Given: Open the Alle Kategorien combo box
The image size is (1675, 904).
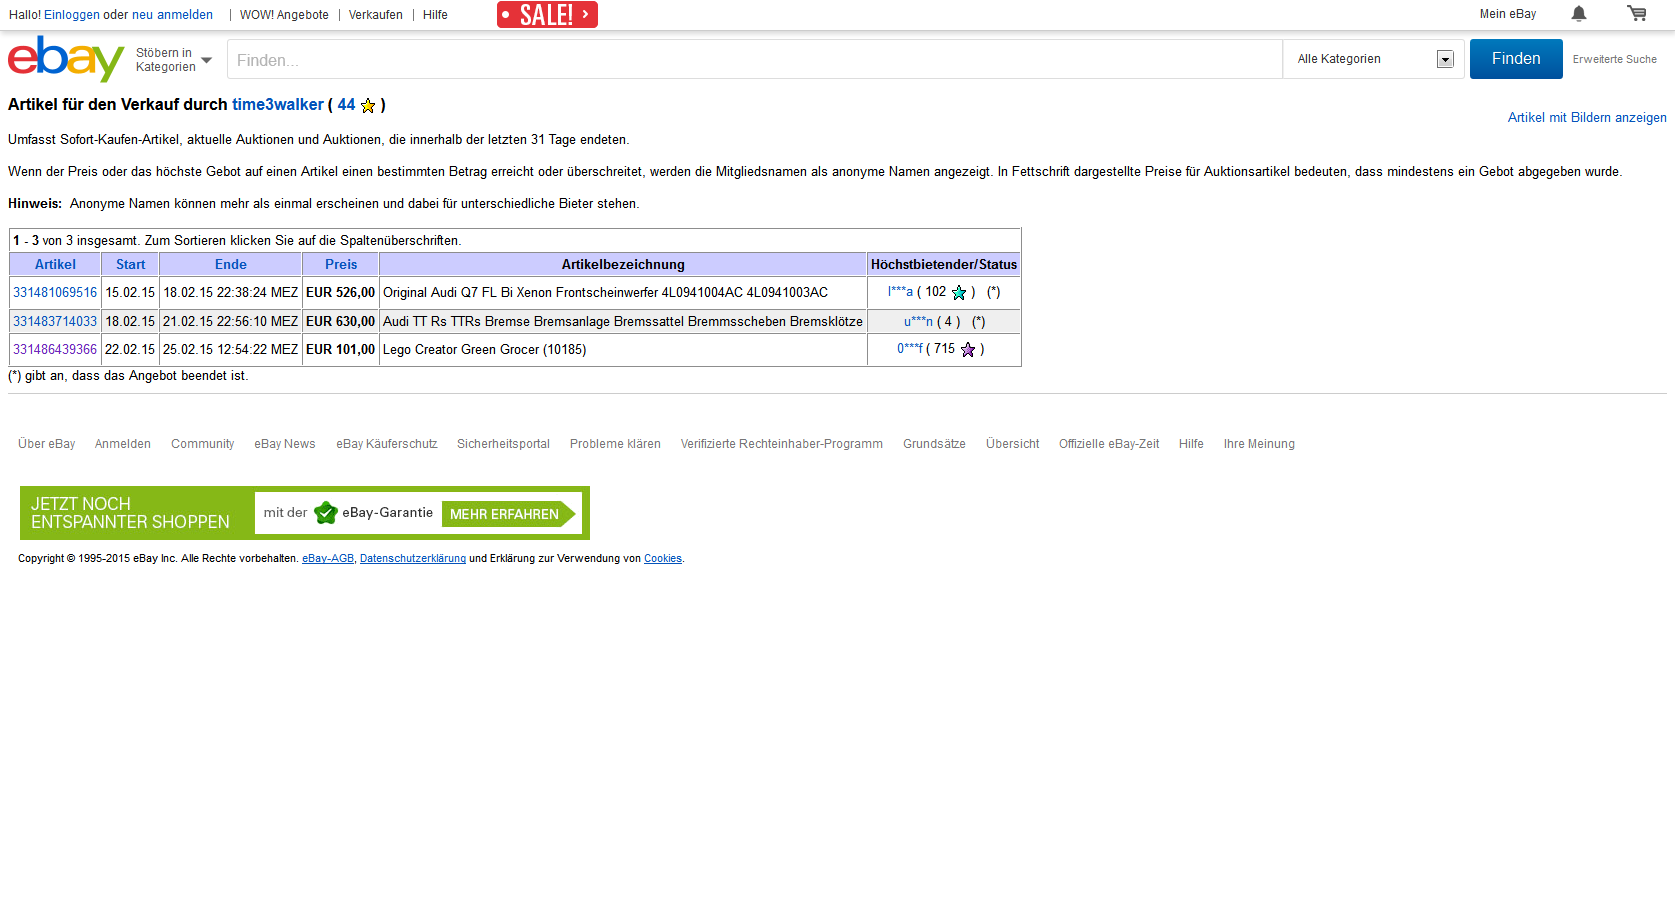Looking at the screenshot, I should click(x=1374, y=59).
